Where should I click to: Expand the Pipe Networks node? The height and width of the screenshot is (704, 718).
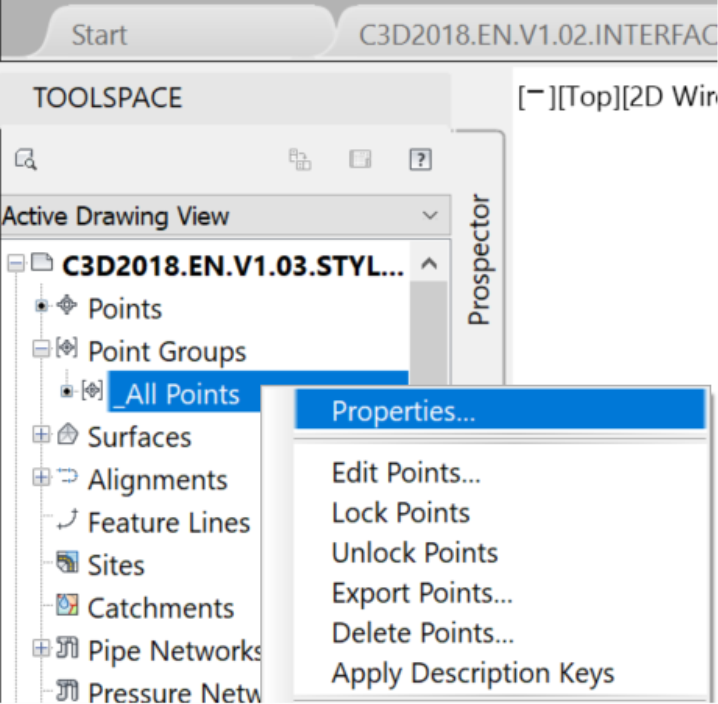click(41, 648)
